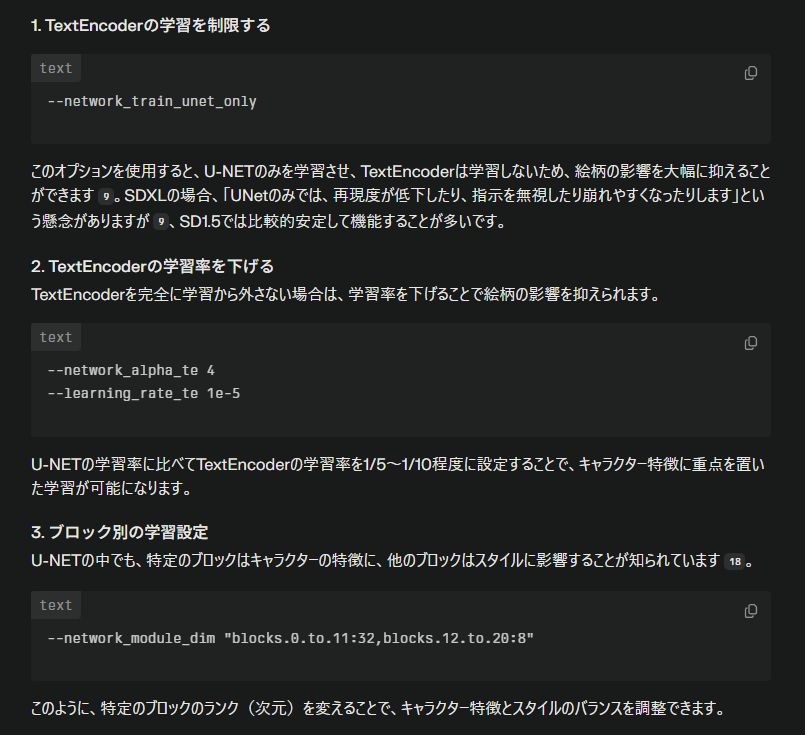Copy the --network_alpha_te code block
The height and width of the screenshot is (735, 805).
[x=751, y=343]
